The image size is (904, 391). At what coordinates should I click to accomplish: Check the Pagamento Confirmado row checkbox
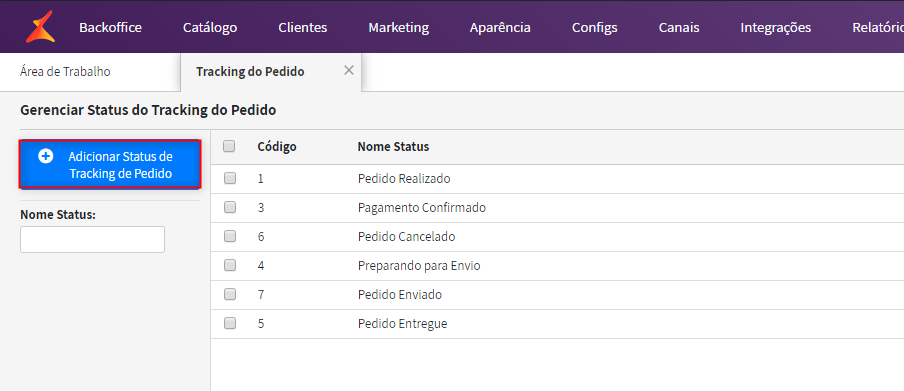(x=230, y=207)
